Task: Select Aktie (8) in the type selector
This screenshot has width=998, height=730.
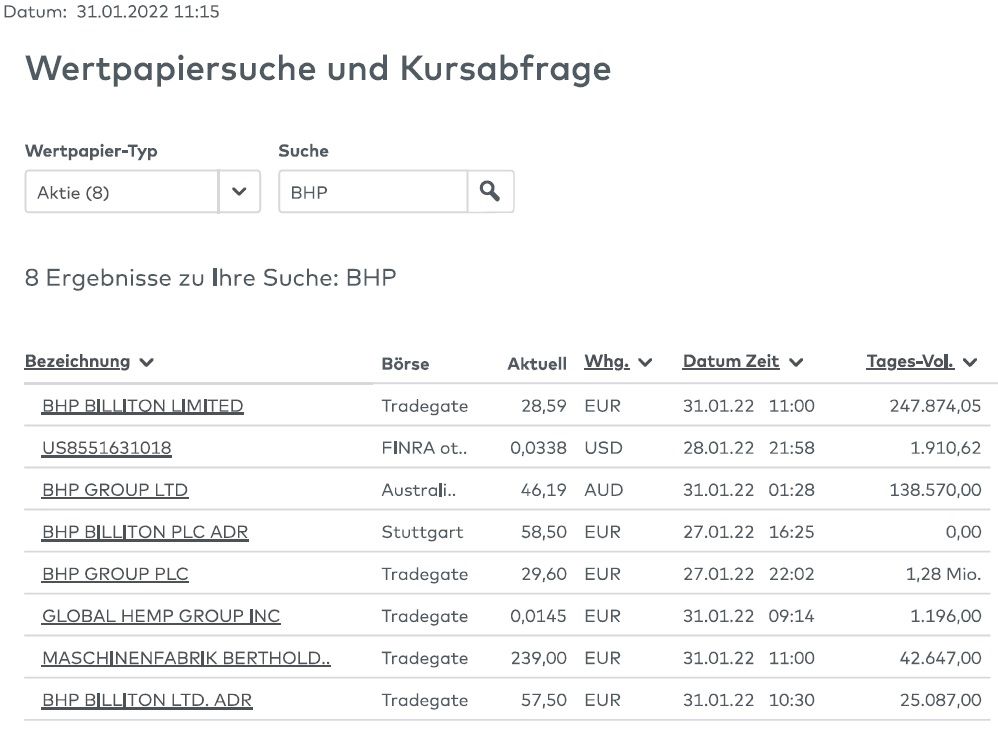Action: (x=120, y=191)
